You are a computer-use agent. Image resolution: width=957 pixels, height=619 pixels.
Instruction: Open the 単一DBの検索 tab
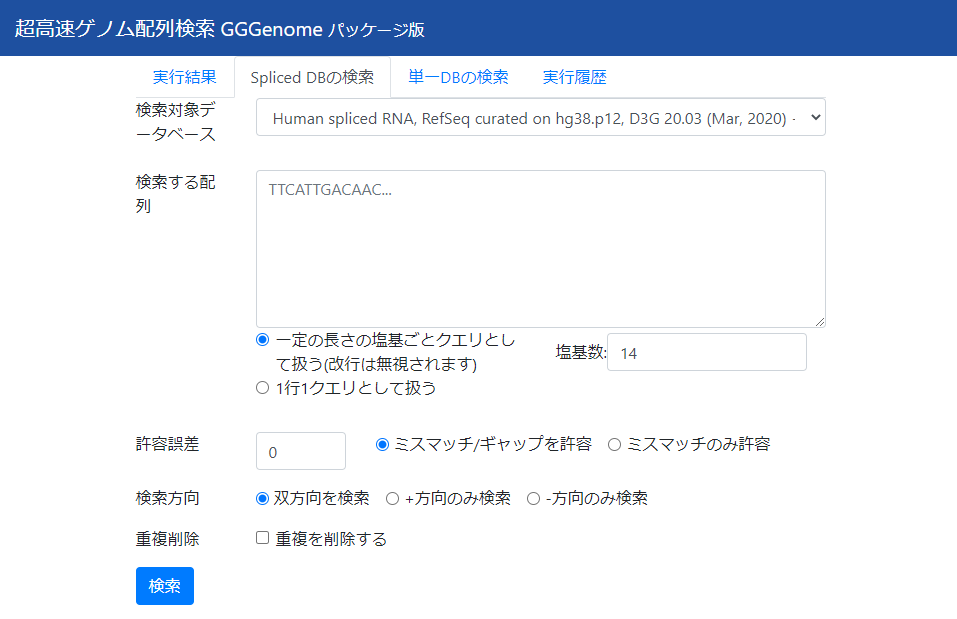tap(457, 76)
